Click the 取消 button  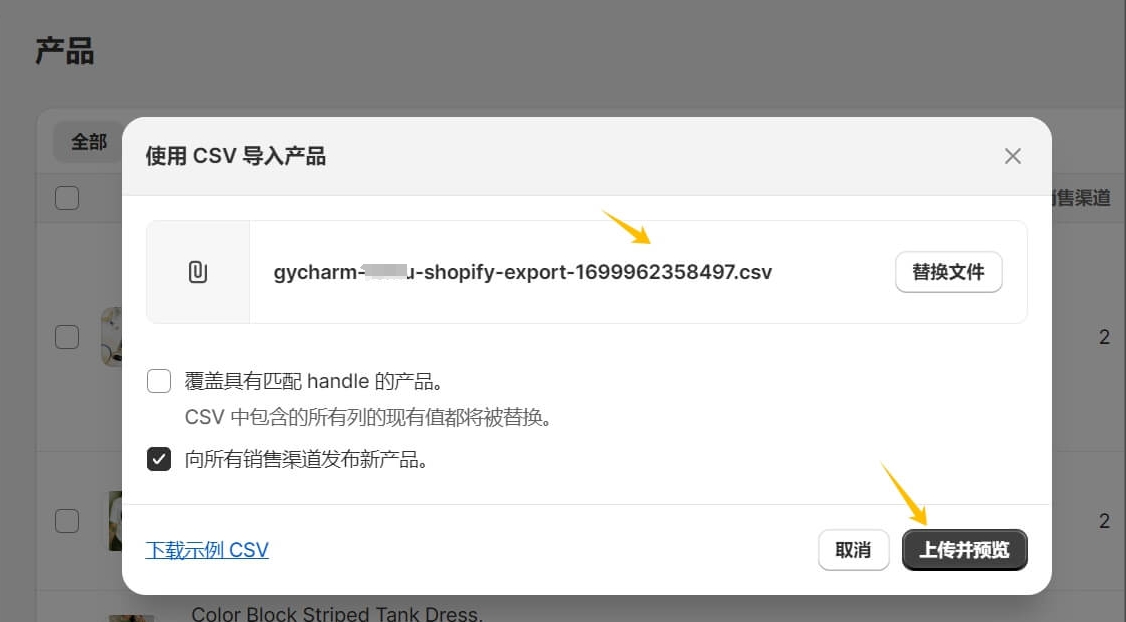[853, 550]
